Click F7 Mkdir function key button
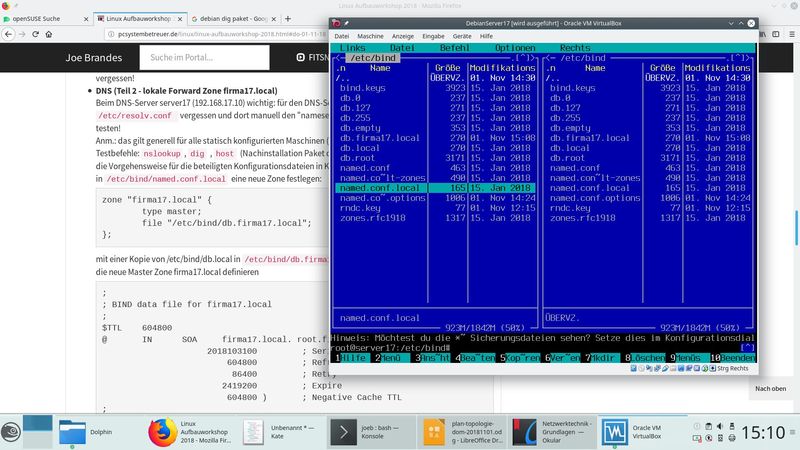The height and width of the screenshot is (450, 800). click(602, 358)
